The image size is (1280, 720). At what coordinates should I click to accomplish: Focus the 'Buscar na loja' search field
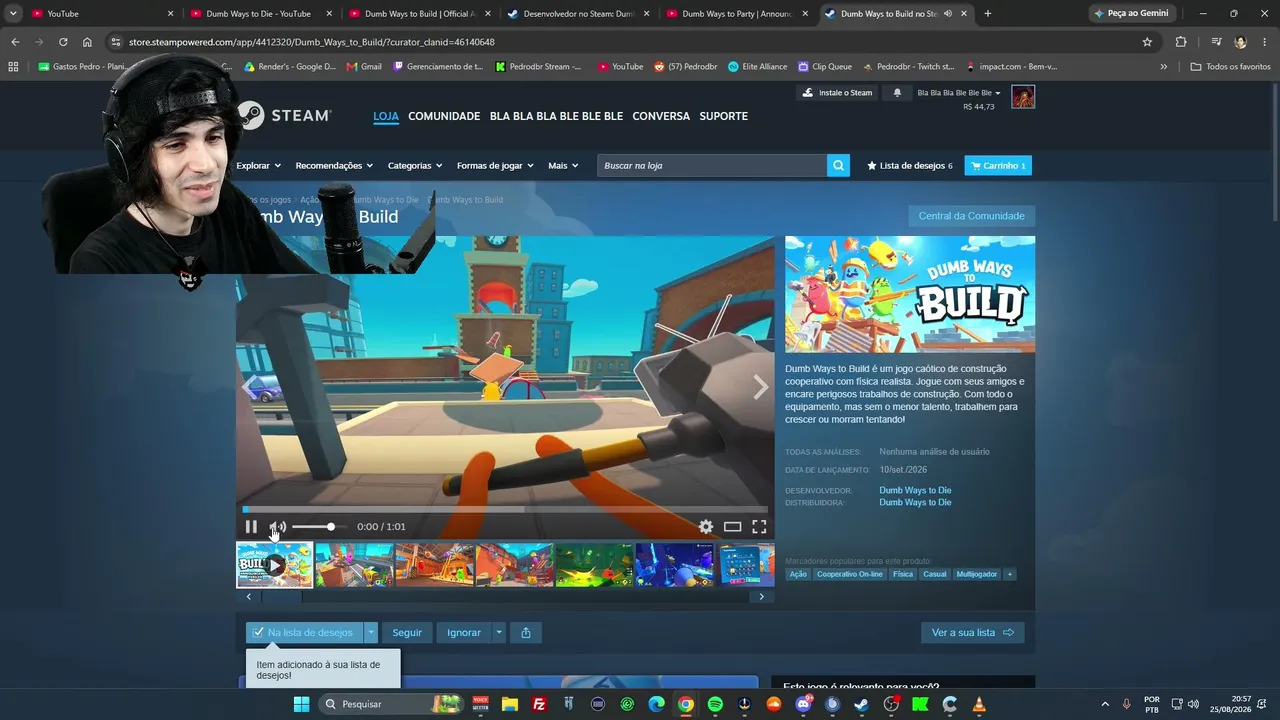point(712,166)
